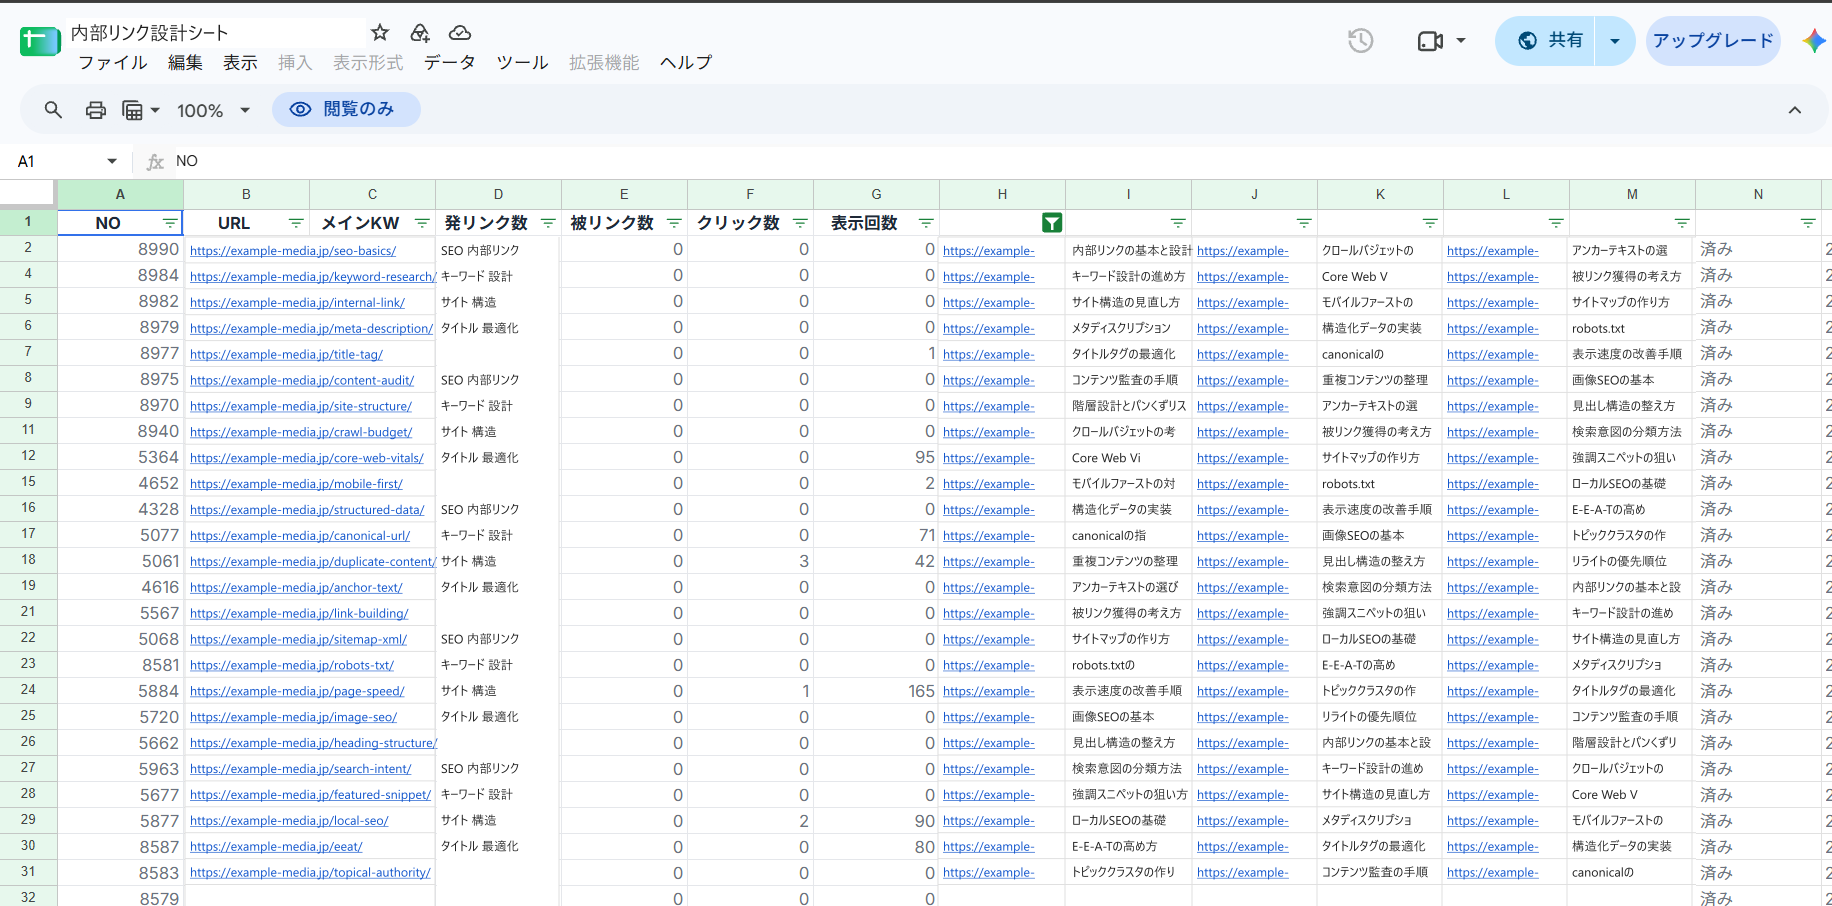The height and width of the screenshot is (906, 1832).
Task: Open the core-web-vitals URL link
Action: pos(307,458)
